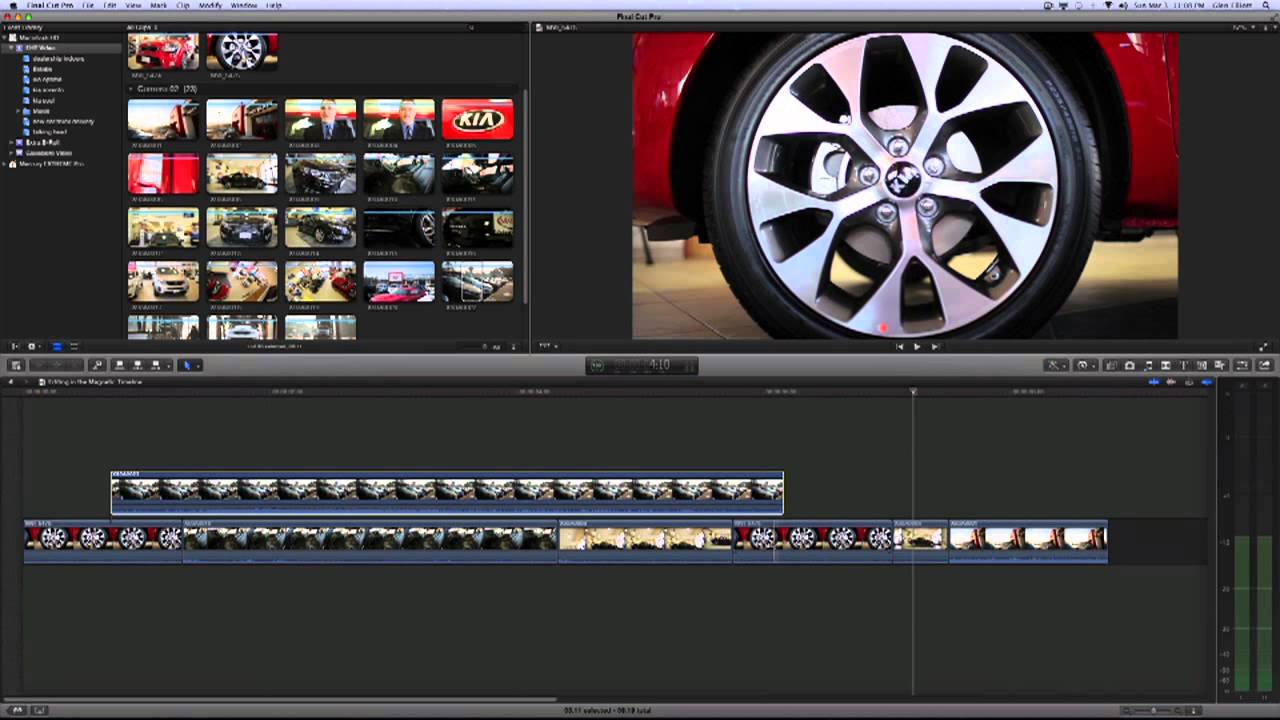Open the Clip menu
Screen dimensions: 1280x720
pos(183,5)
